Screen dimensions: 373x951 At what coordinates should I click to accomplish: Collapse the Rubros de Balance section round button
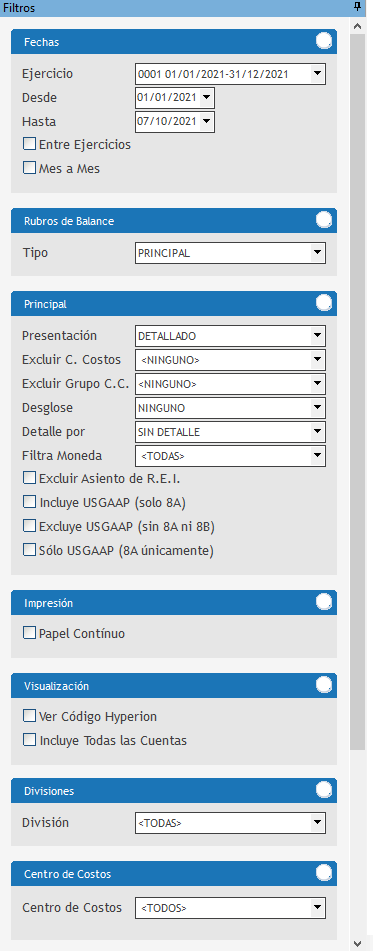coord(324,220)
